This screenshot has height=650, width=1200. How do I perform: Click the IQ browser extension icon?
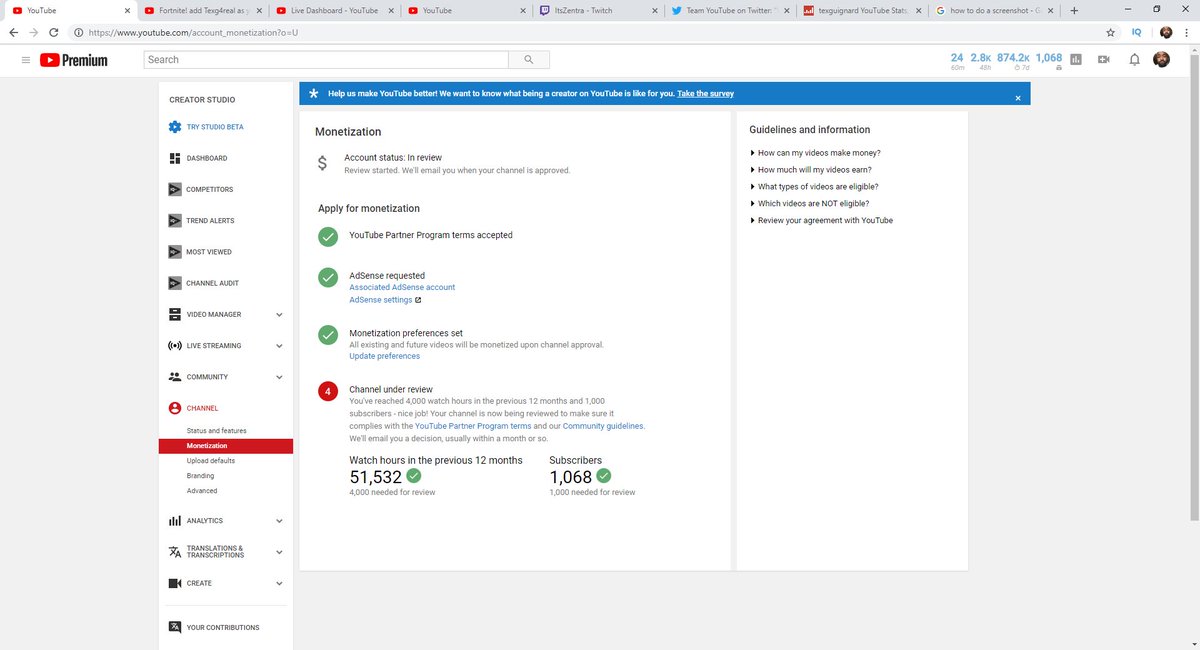coord(1136,32)
